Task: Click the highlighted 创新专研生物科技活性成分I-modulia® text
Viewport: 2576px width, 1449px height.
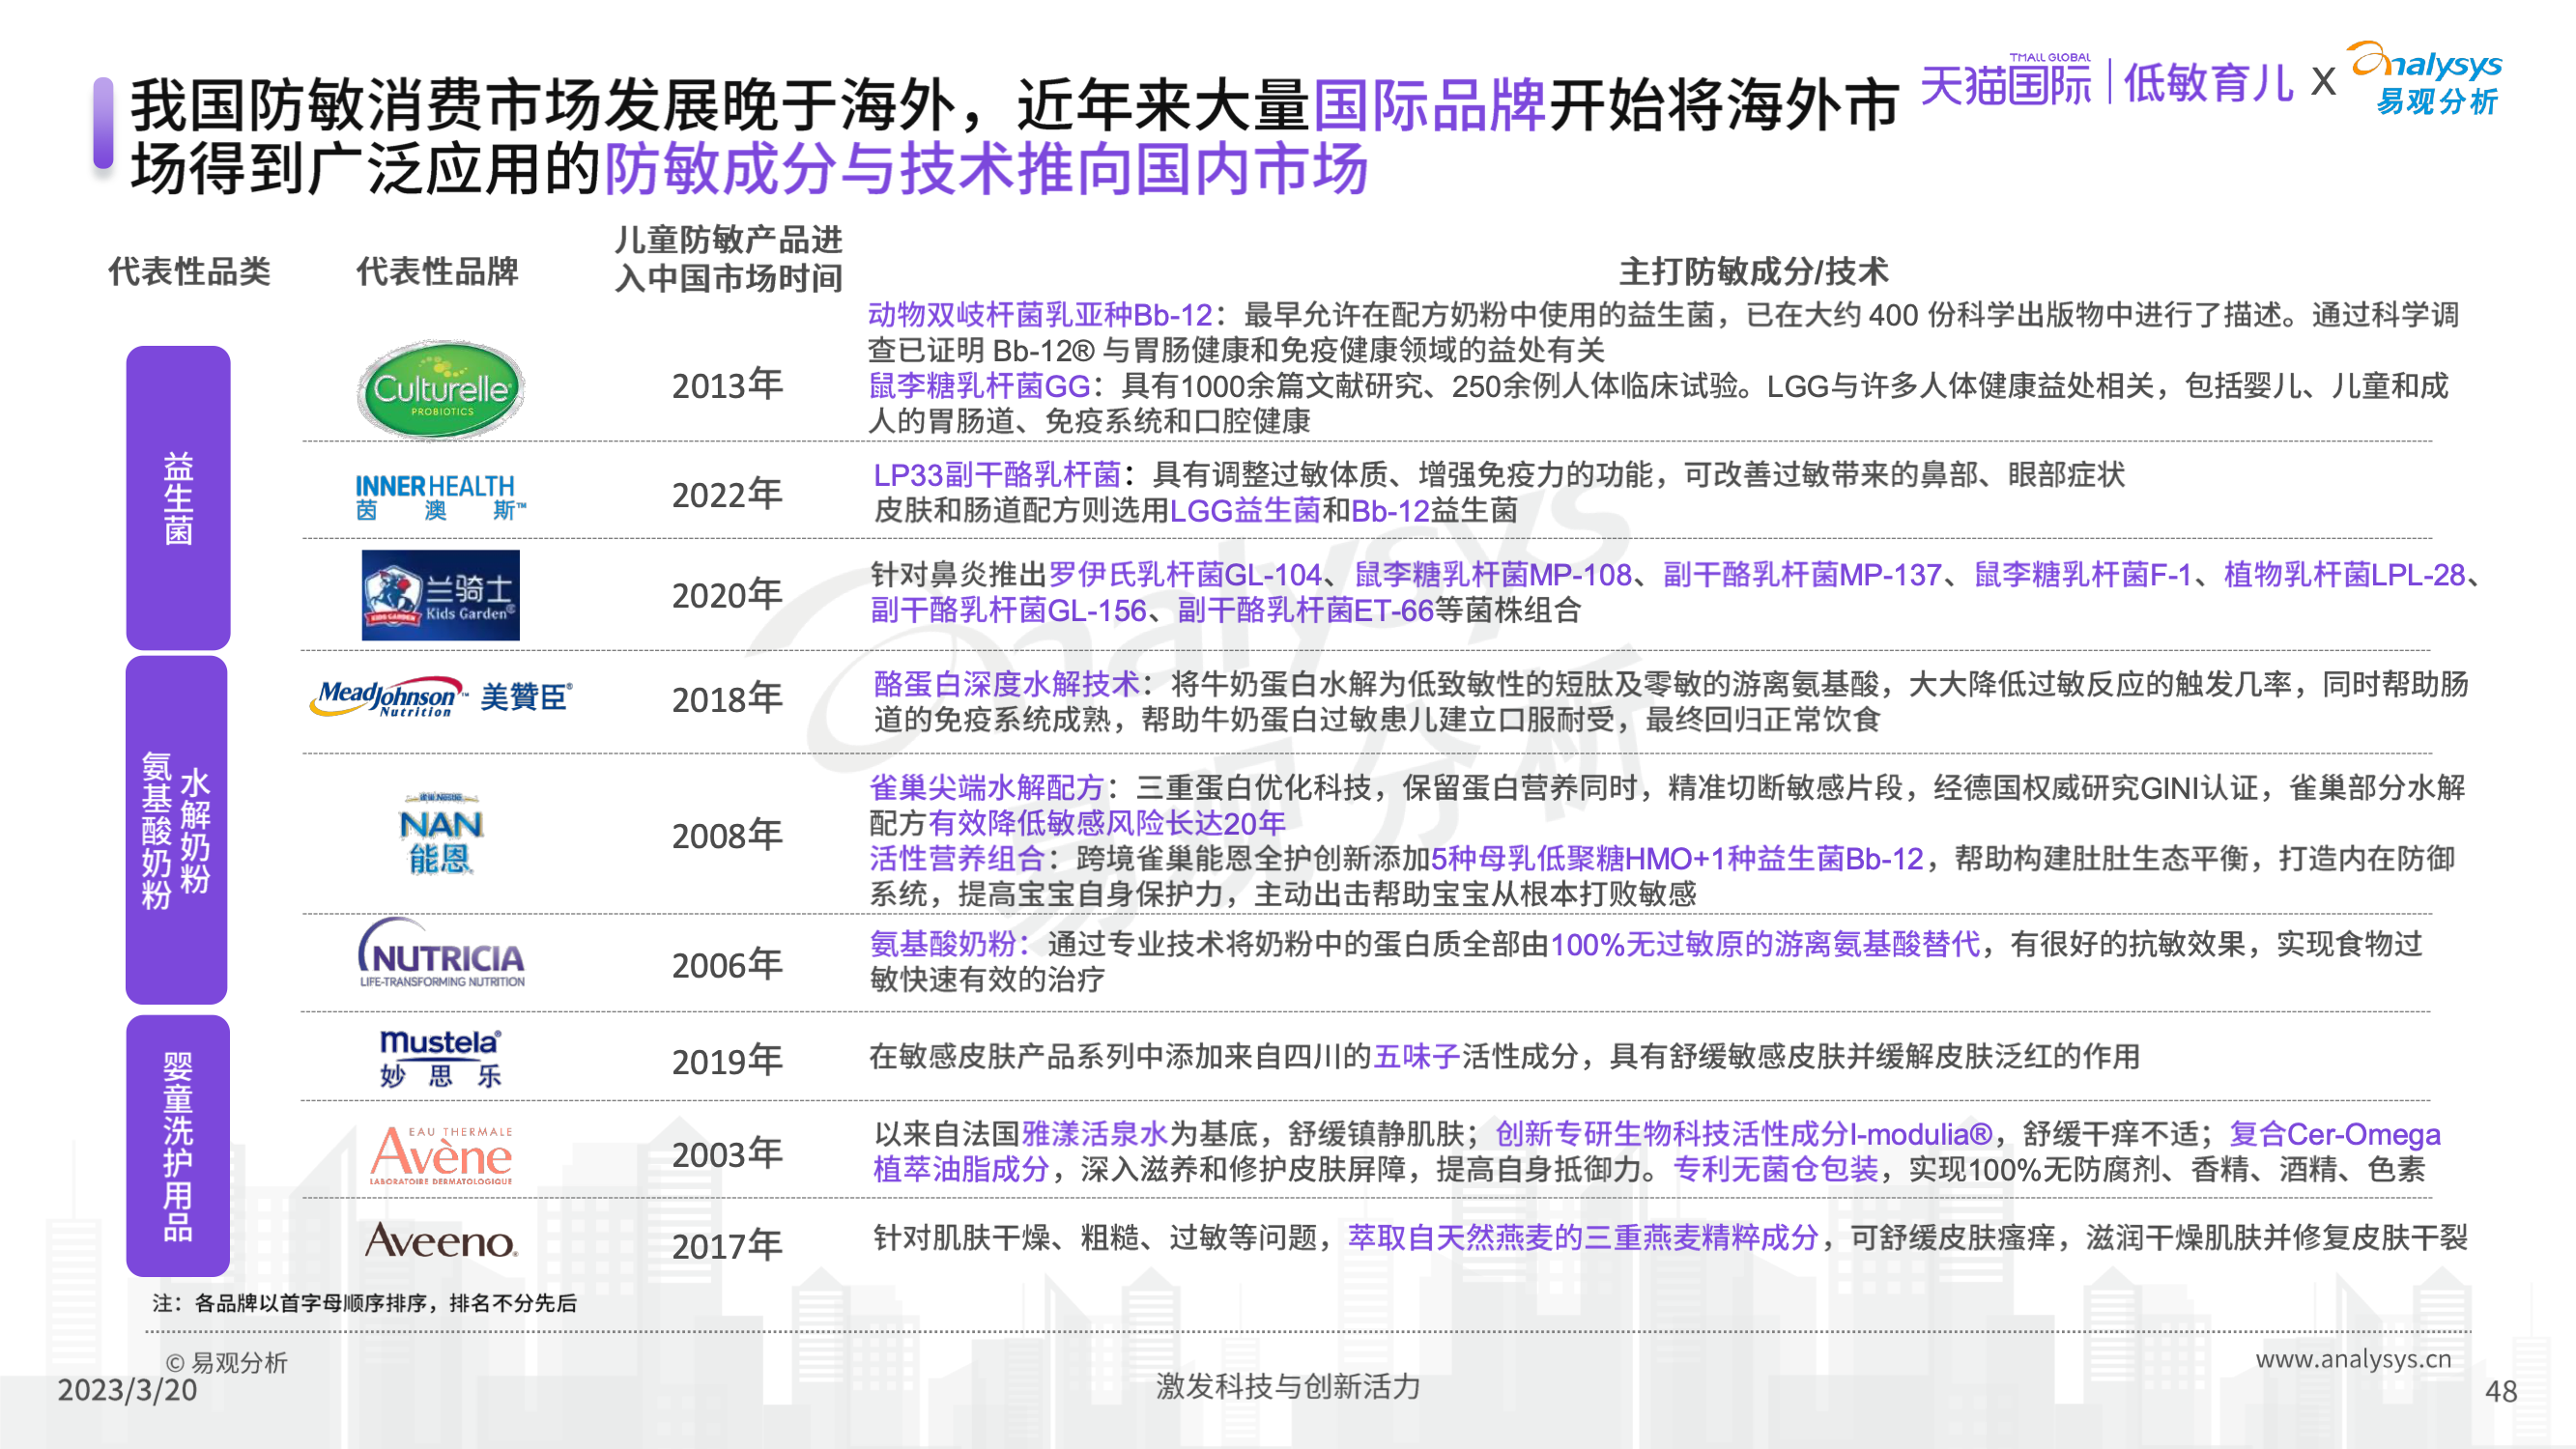Action: 1744,1134
